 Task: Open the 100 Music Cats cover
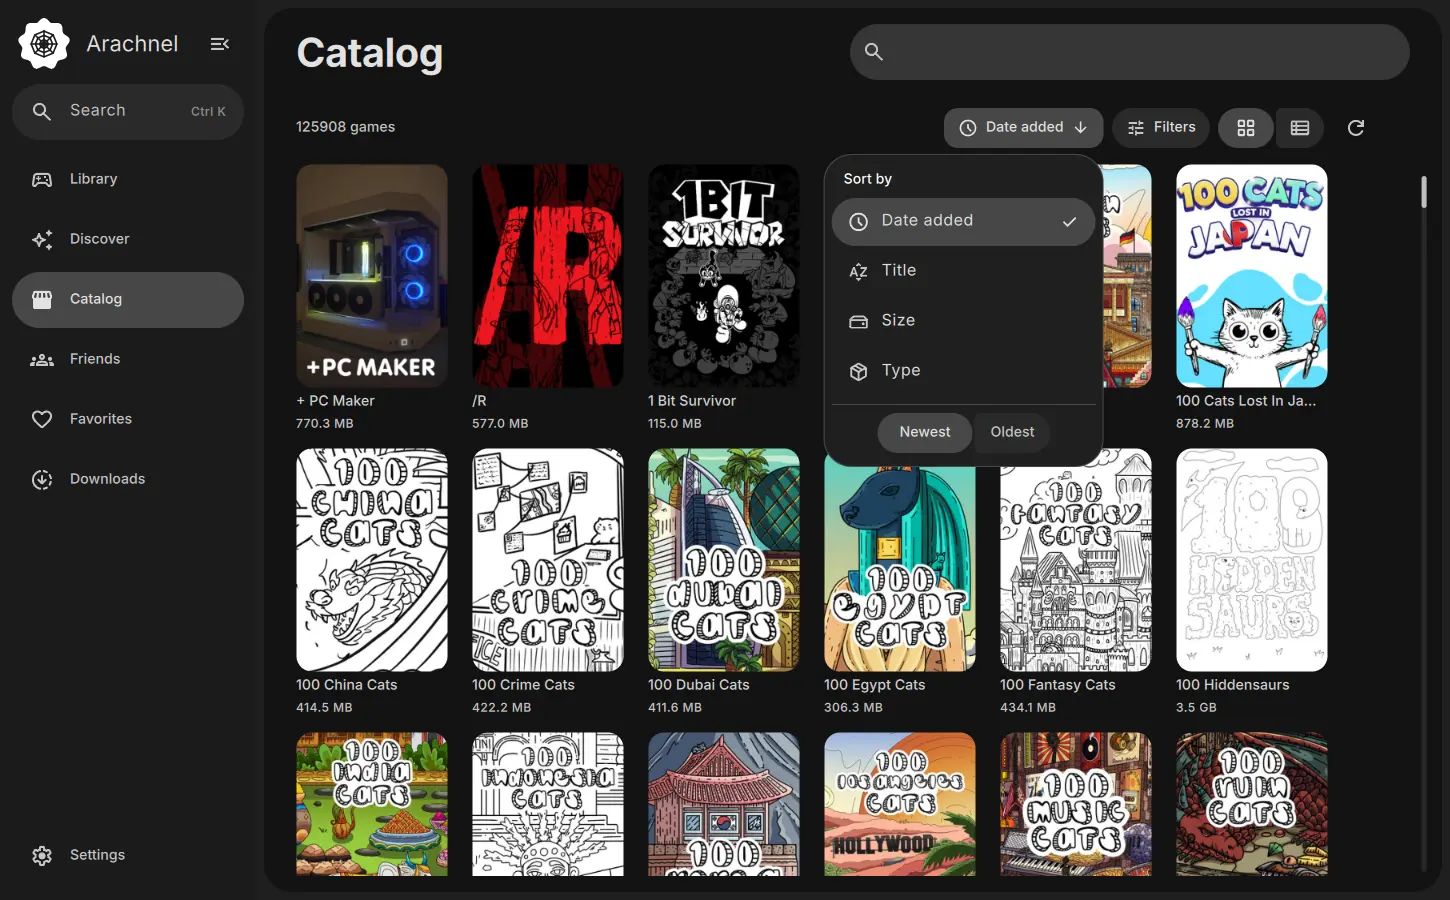[x=1076, y=804]
